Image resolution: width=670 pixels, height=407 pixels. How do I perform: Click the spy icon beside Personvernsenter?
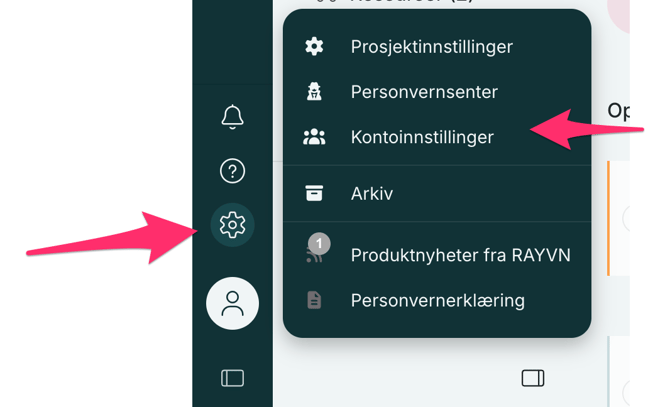click(x=314, y=92)
